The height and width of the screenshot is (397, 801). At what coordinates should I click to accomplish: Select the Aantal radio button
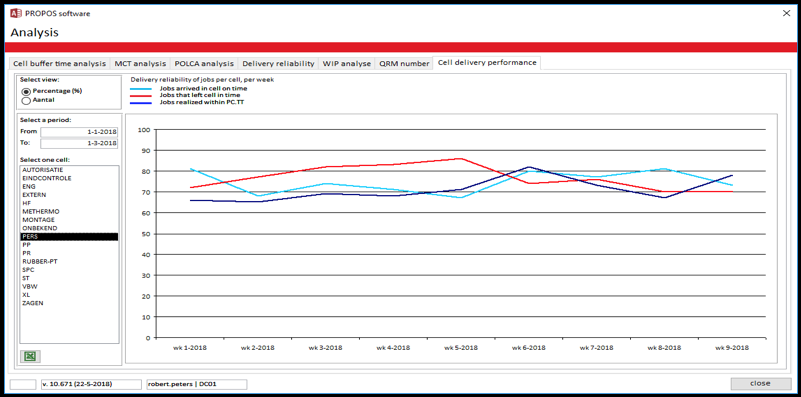coord(26,100)
